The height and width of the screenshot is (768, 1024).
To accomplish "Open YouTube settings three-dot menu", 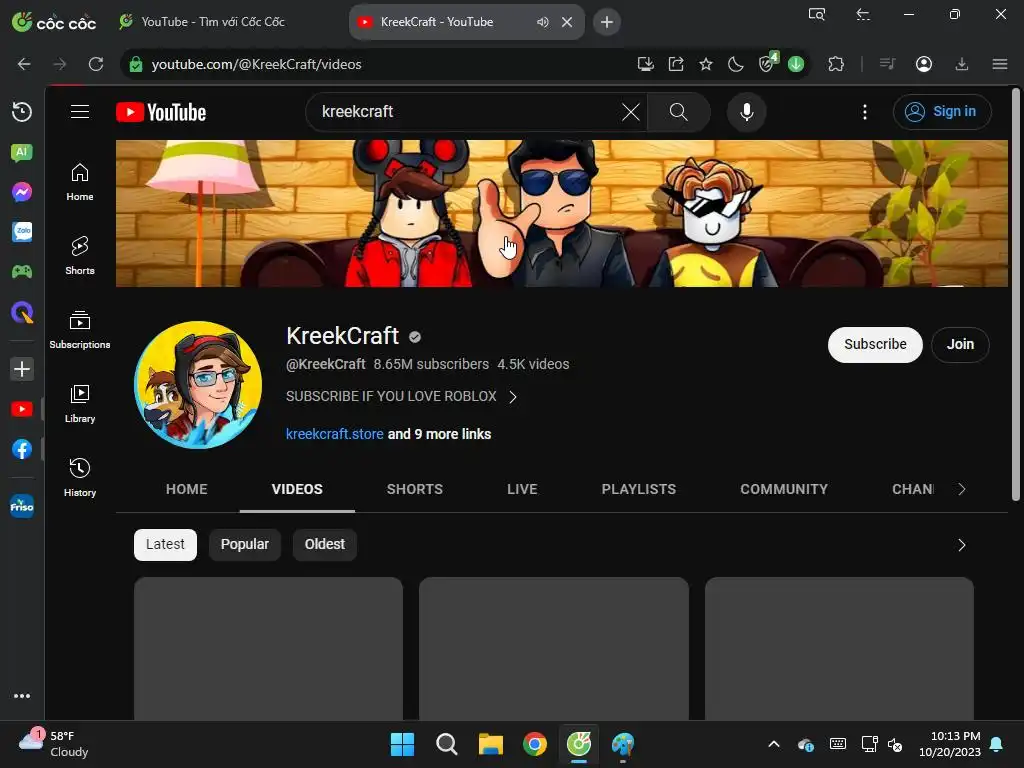I will click(865, 112).
